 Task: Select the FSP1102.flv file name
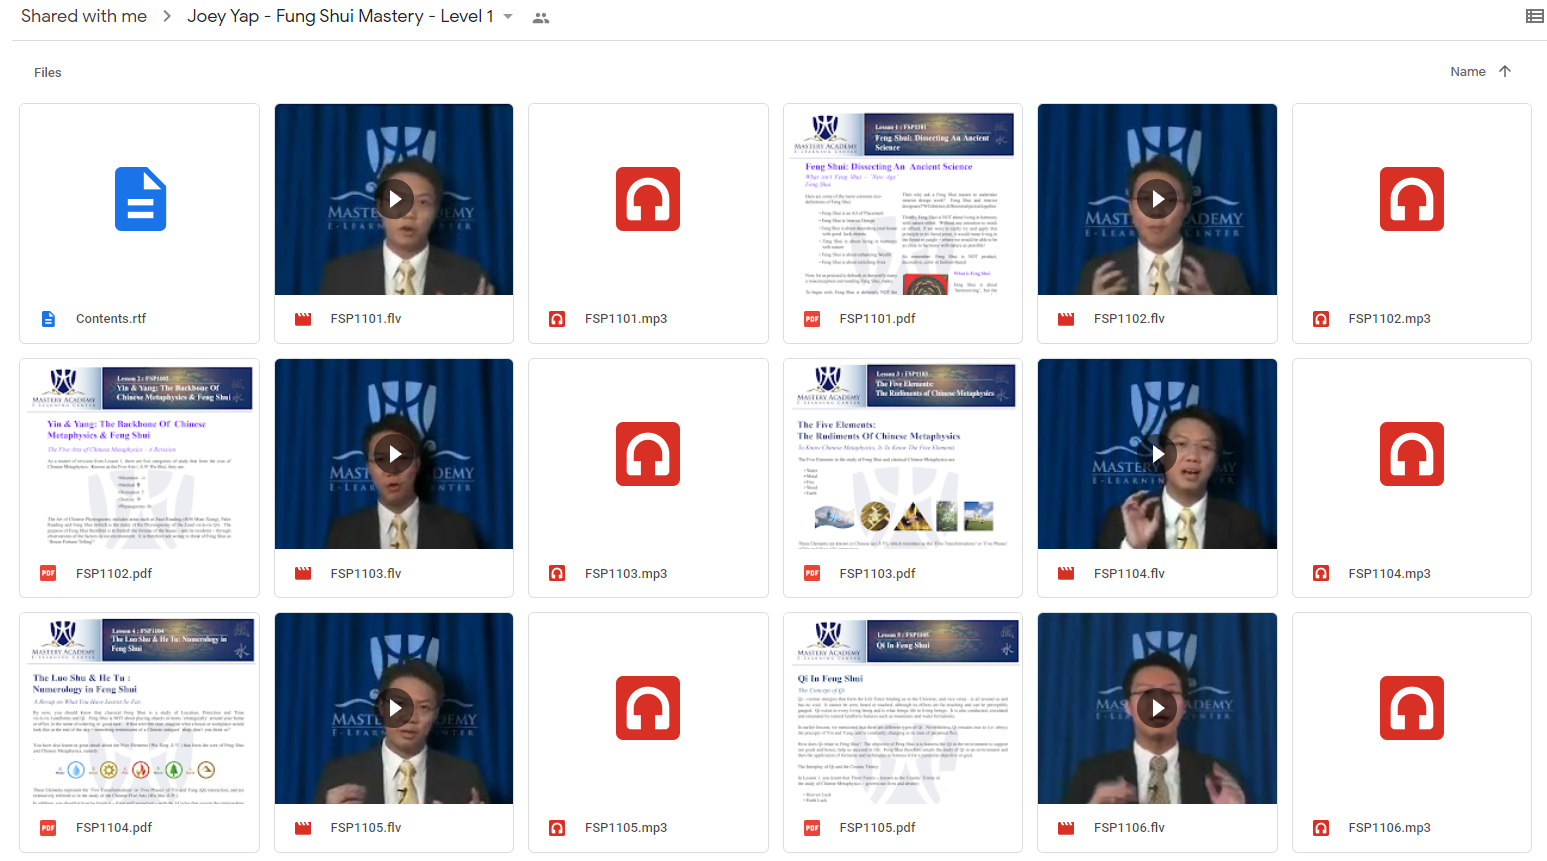pos(1129,319)
